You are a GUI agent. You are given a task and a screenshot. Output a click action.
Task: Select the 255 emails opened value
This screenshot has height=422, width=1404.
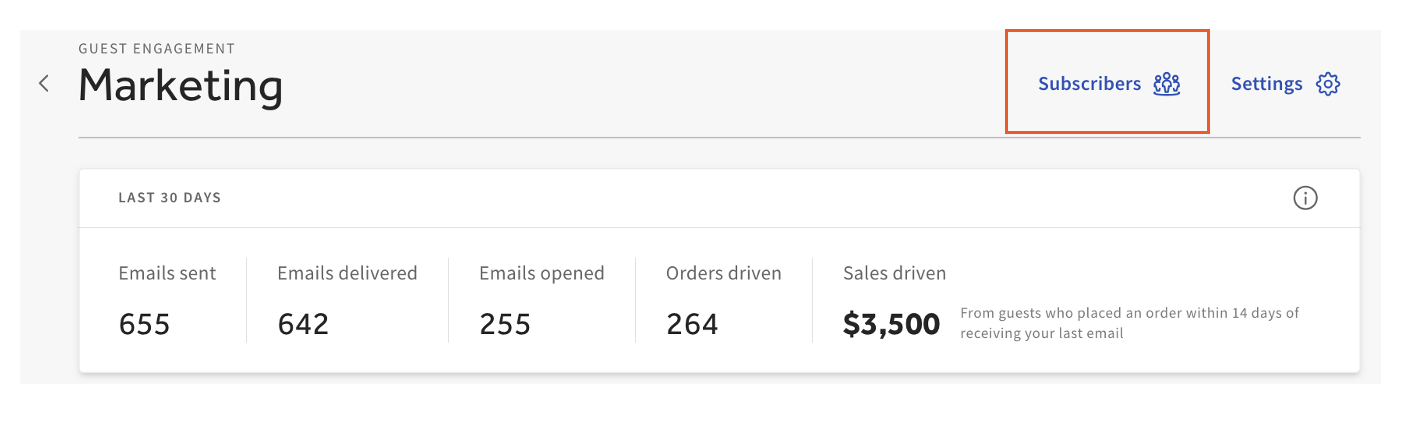pyautogui.click(x=505, y=324)
